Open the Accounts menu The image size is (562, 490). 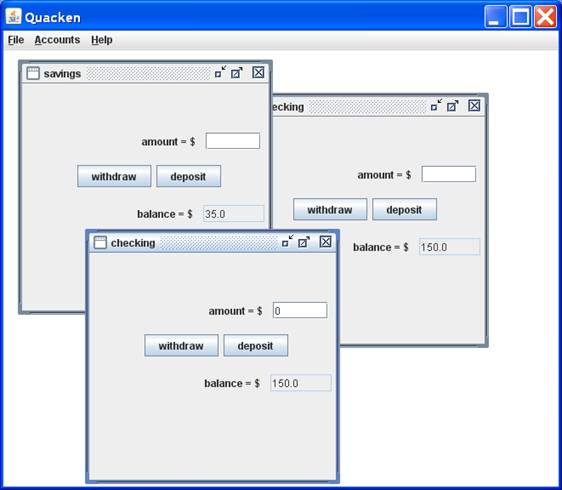[x=57, y=40]
